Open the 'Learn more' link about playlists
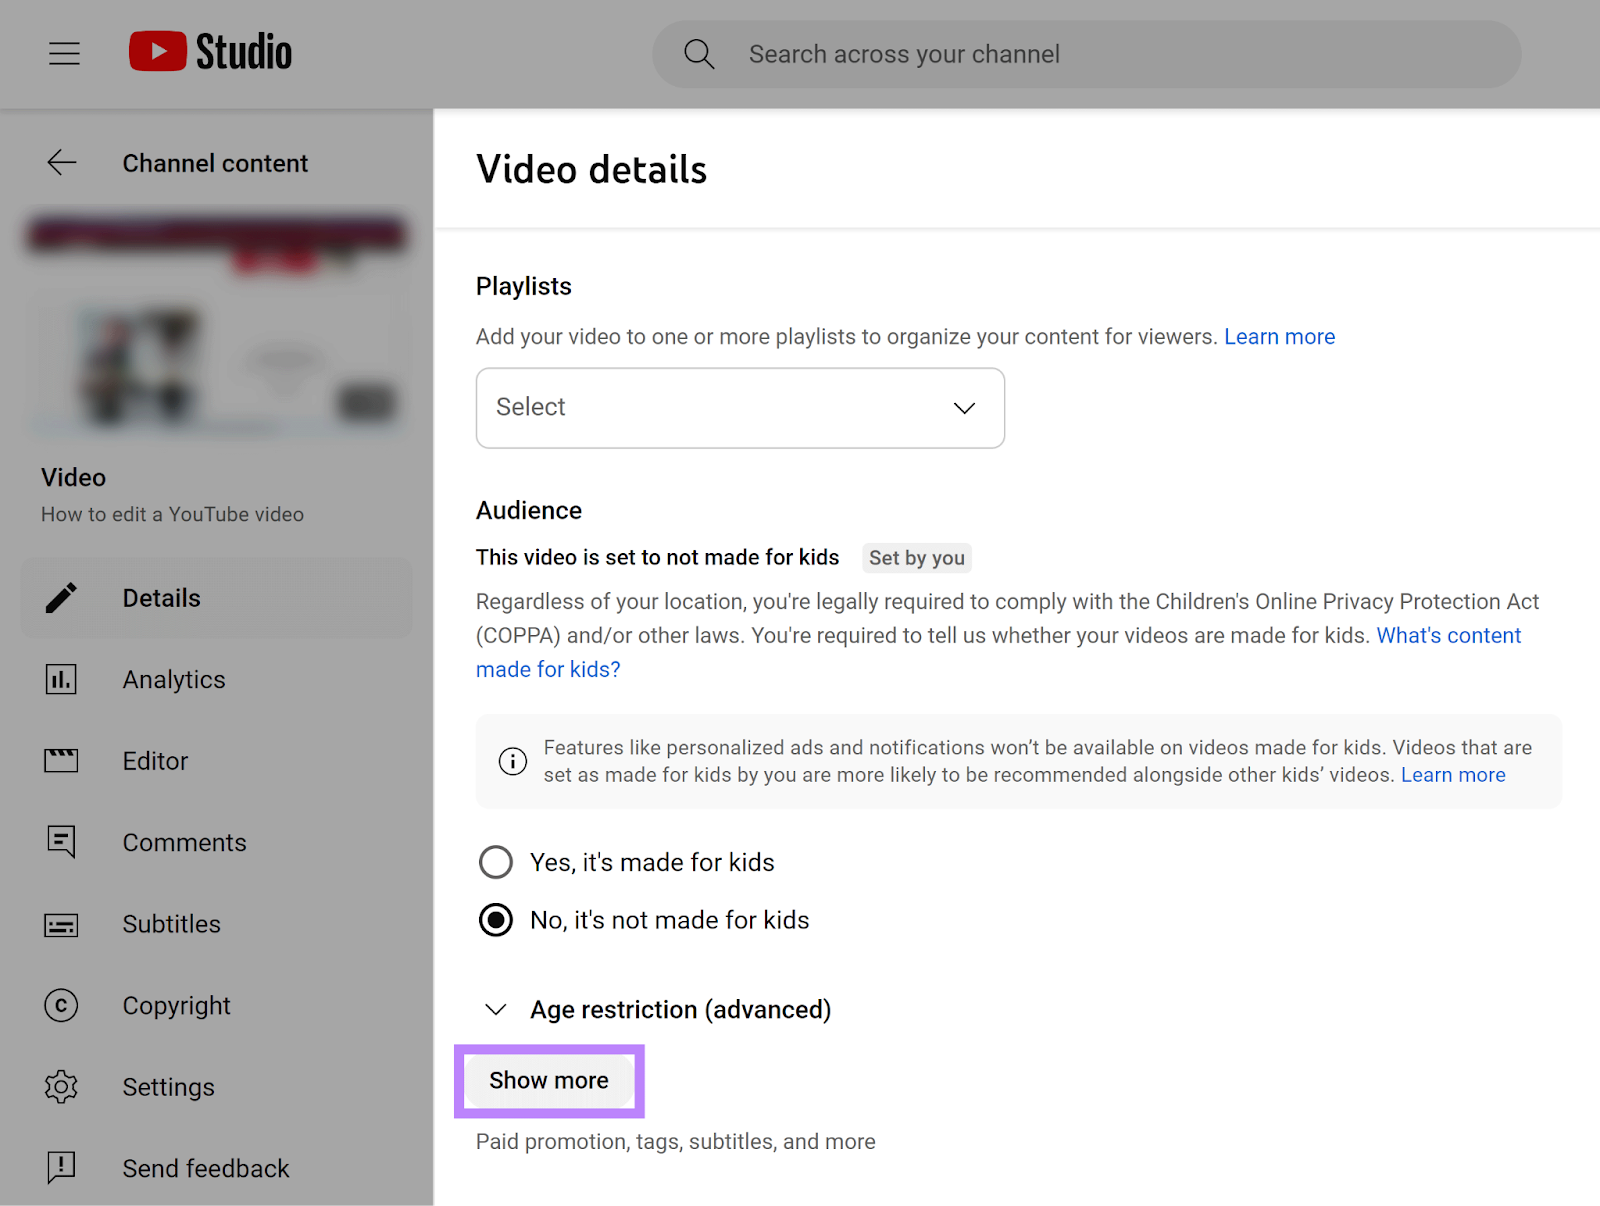The height and width of the screenshot is (1206, 1600). tap(1279, 336)
